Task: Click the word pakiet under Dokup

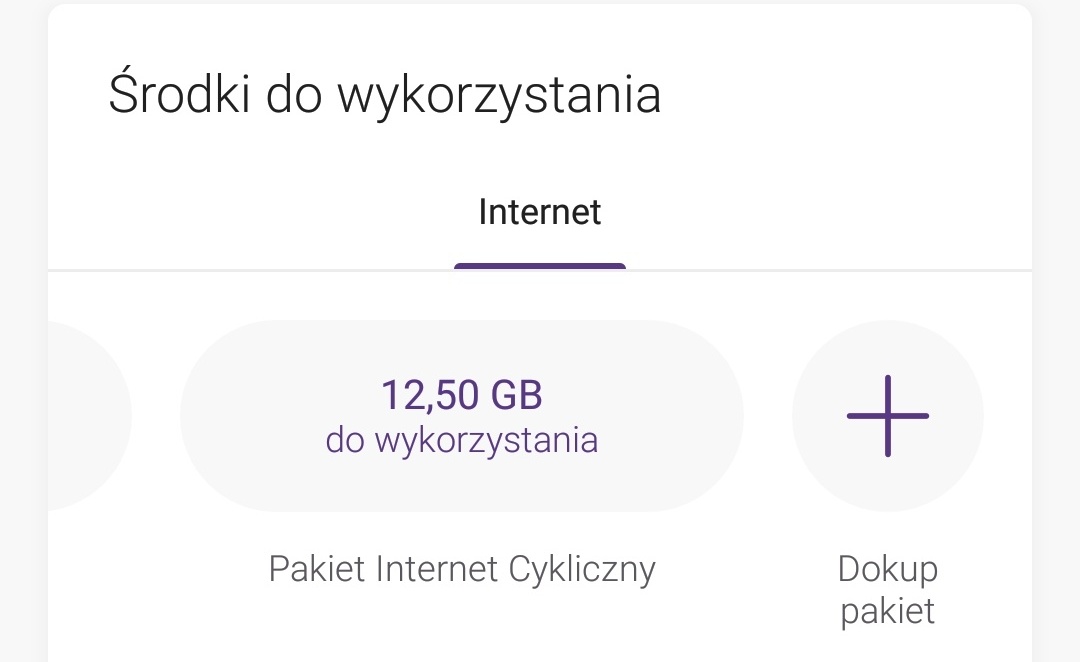Action: pyautogui.click(x=888, y=610)
